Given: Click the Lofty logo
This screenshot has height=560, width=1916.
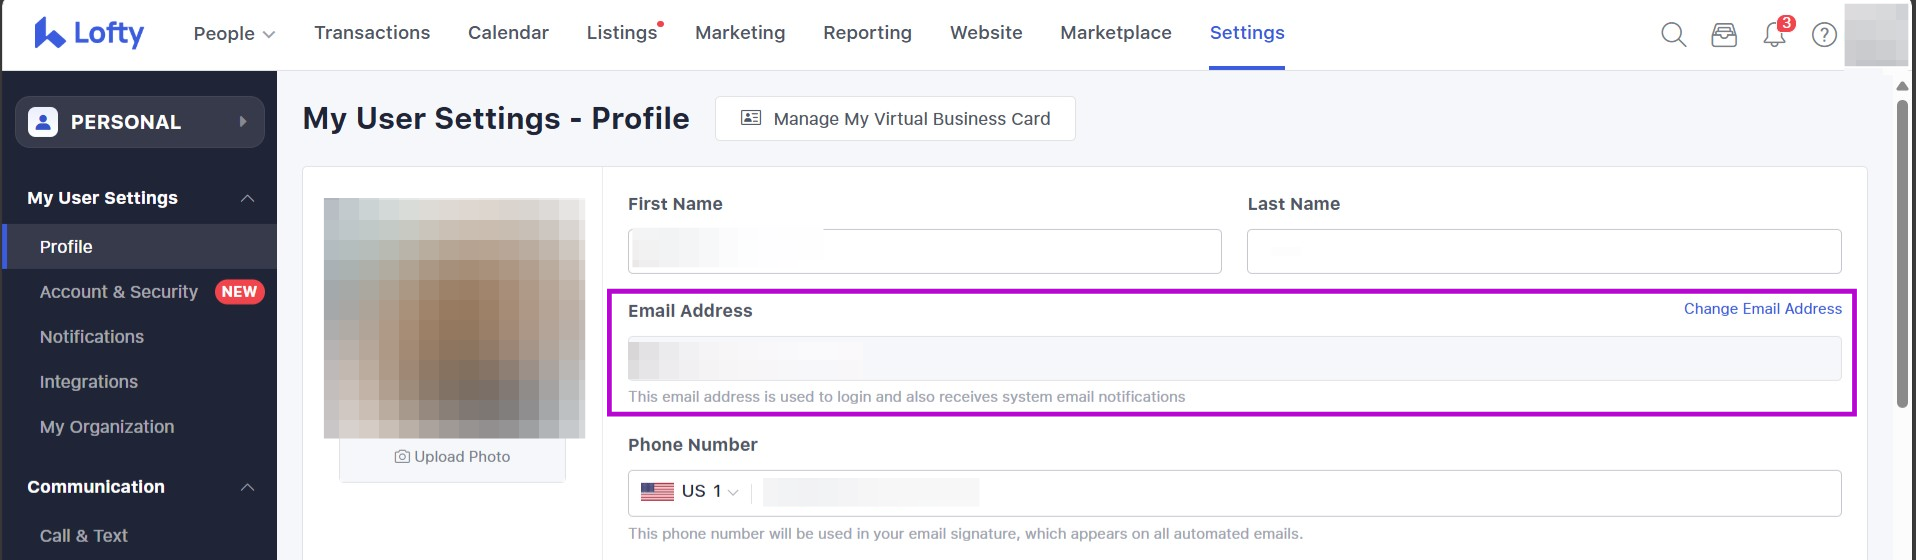Looking at the screenshot, I should click(89, 33).
